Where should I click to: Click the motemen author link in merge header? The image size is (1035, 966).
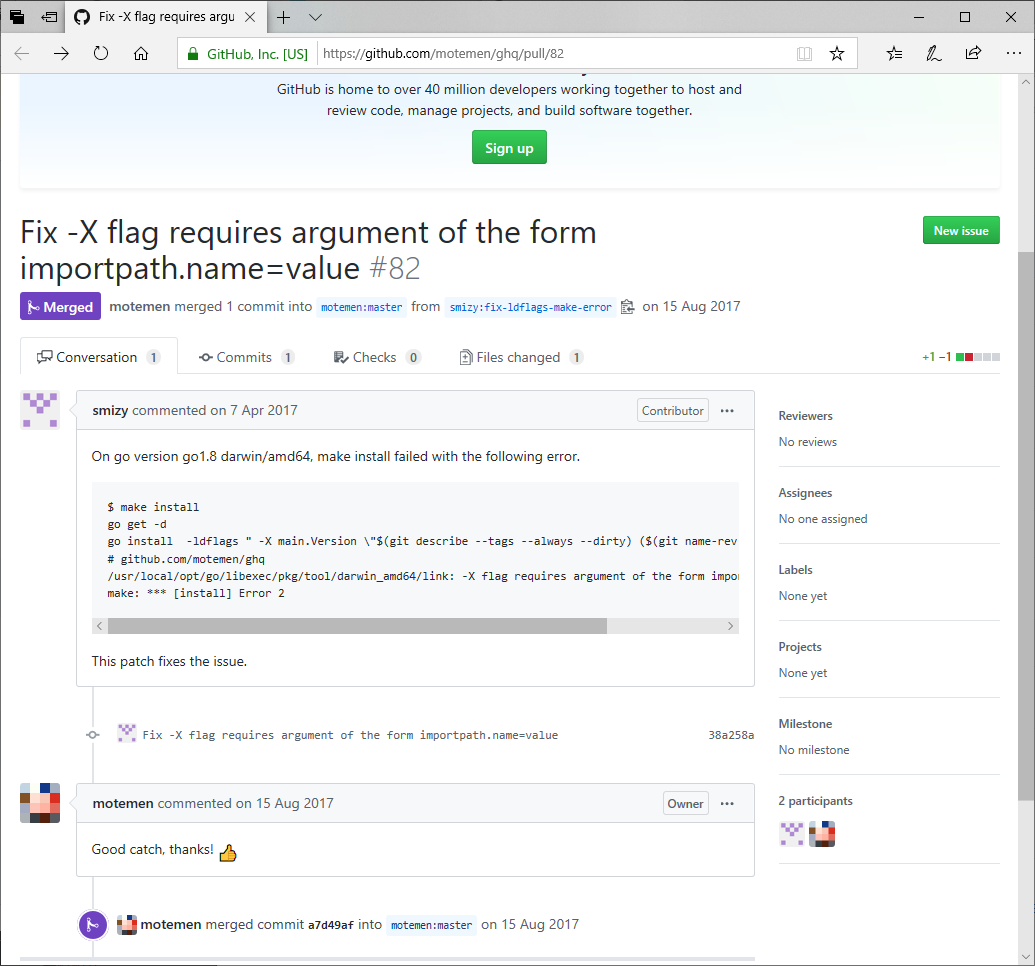coord(139,306)
